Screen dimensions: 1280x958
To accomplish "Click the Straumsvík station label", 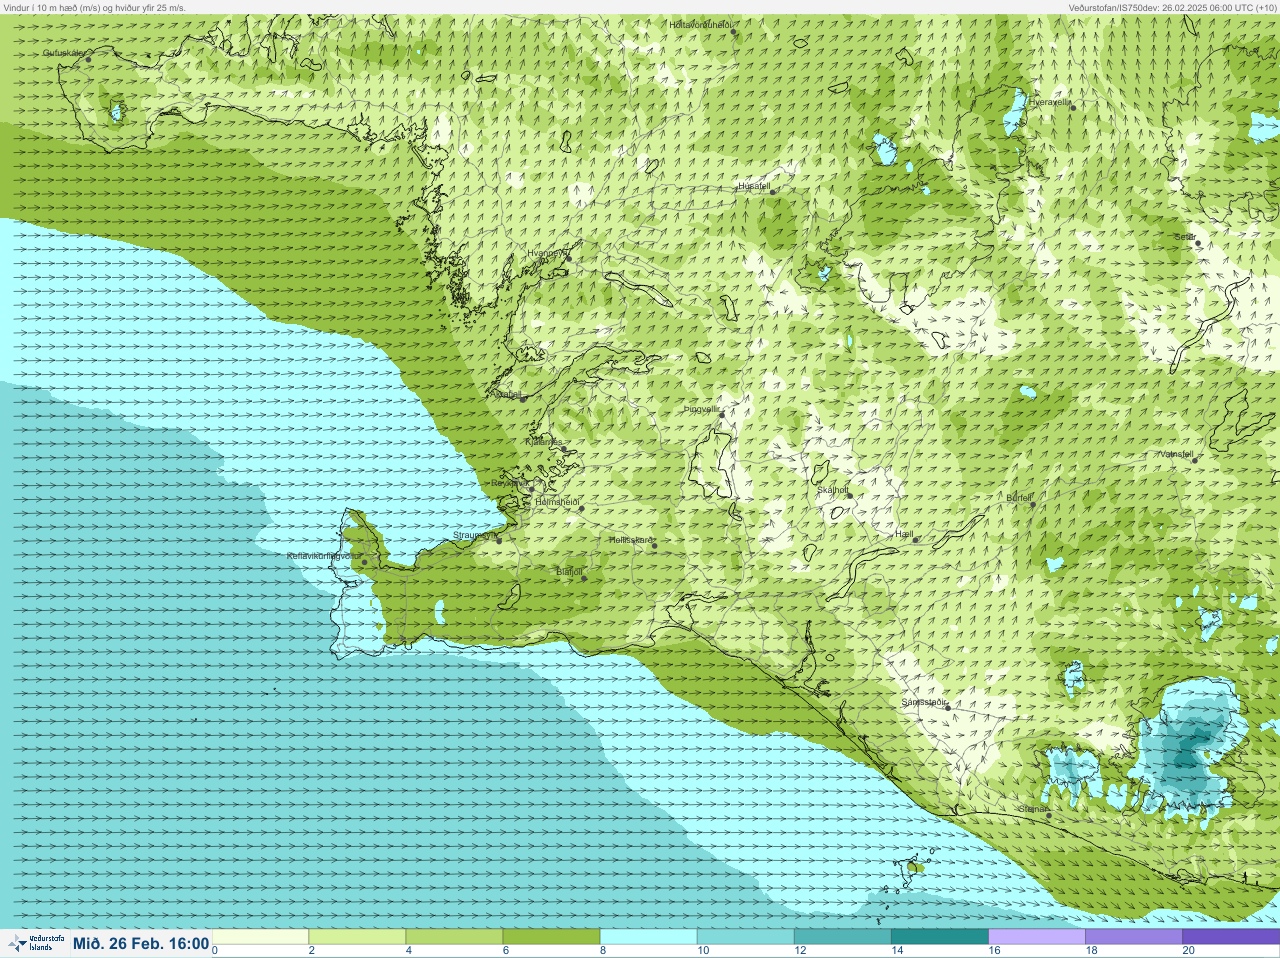I will (x=475, y=535).
